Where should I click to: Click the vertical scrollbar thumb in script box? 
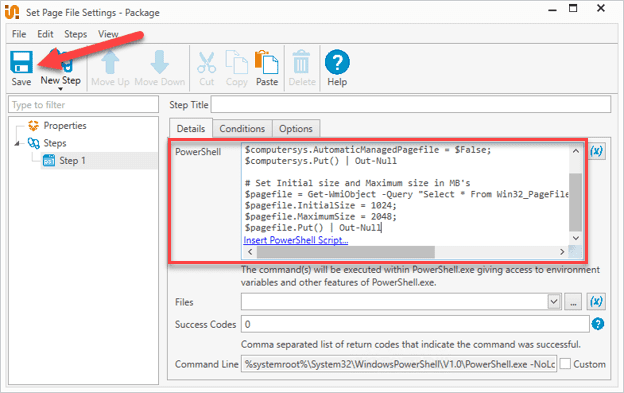point(575,202)
